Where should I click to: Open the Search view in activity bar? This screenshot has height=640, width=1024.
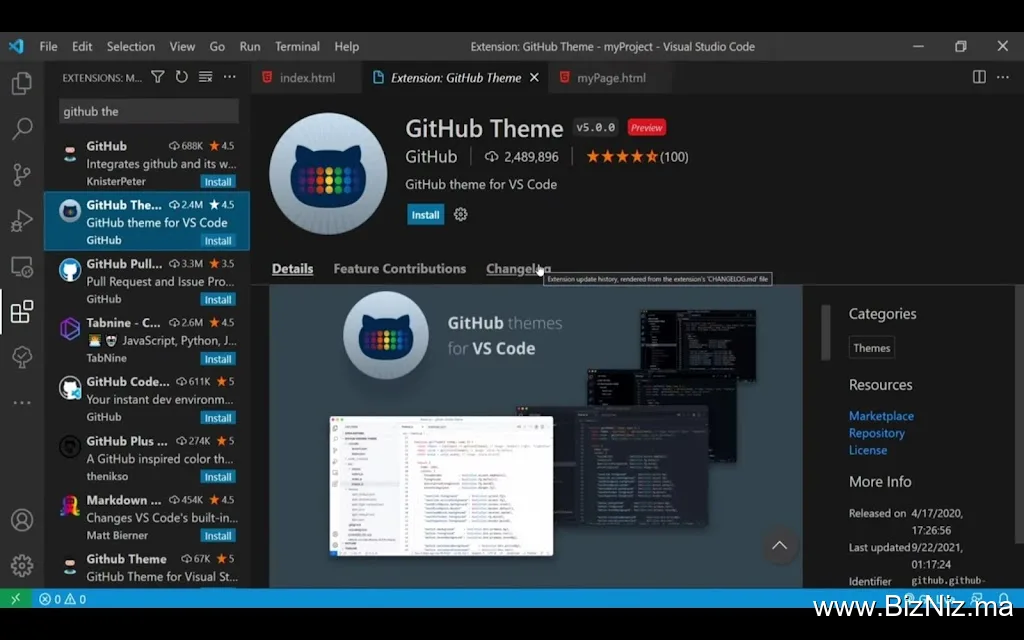pyautogui.click(x=22, y=128)
